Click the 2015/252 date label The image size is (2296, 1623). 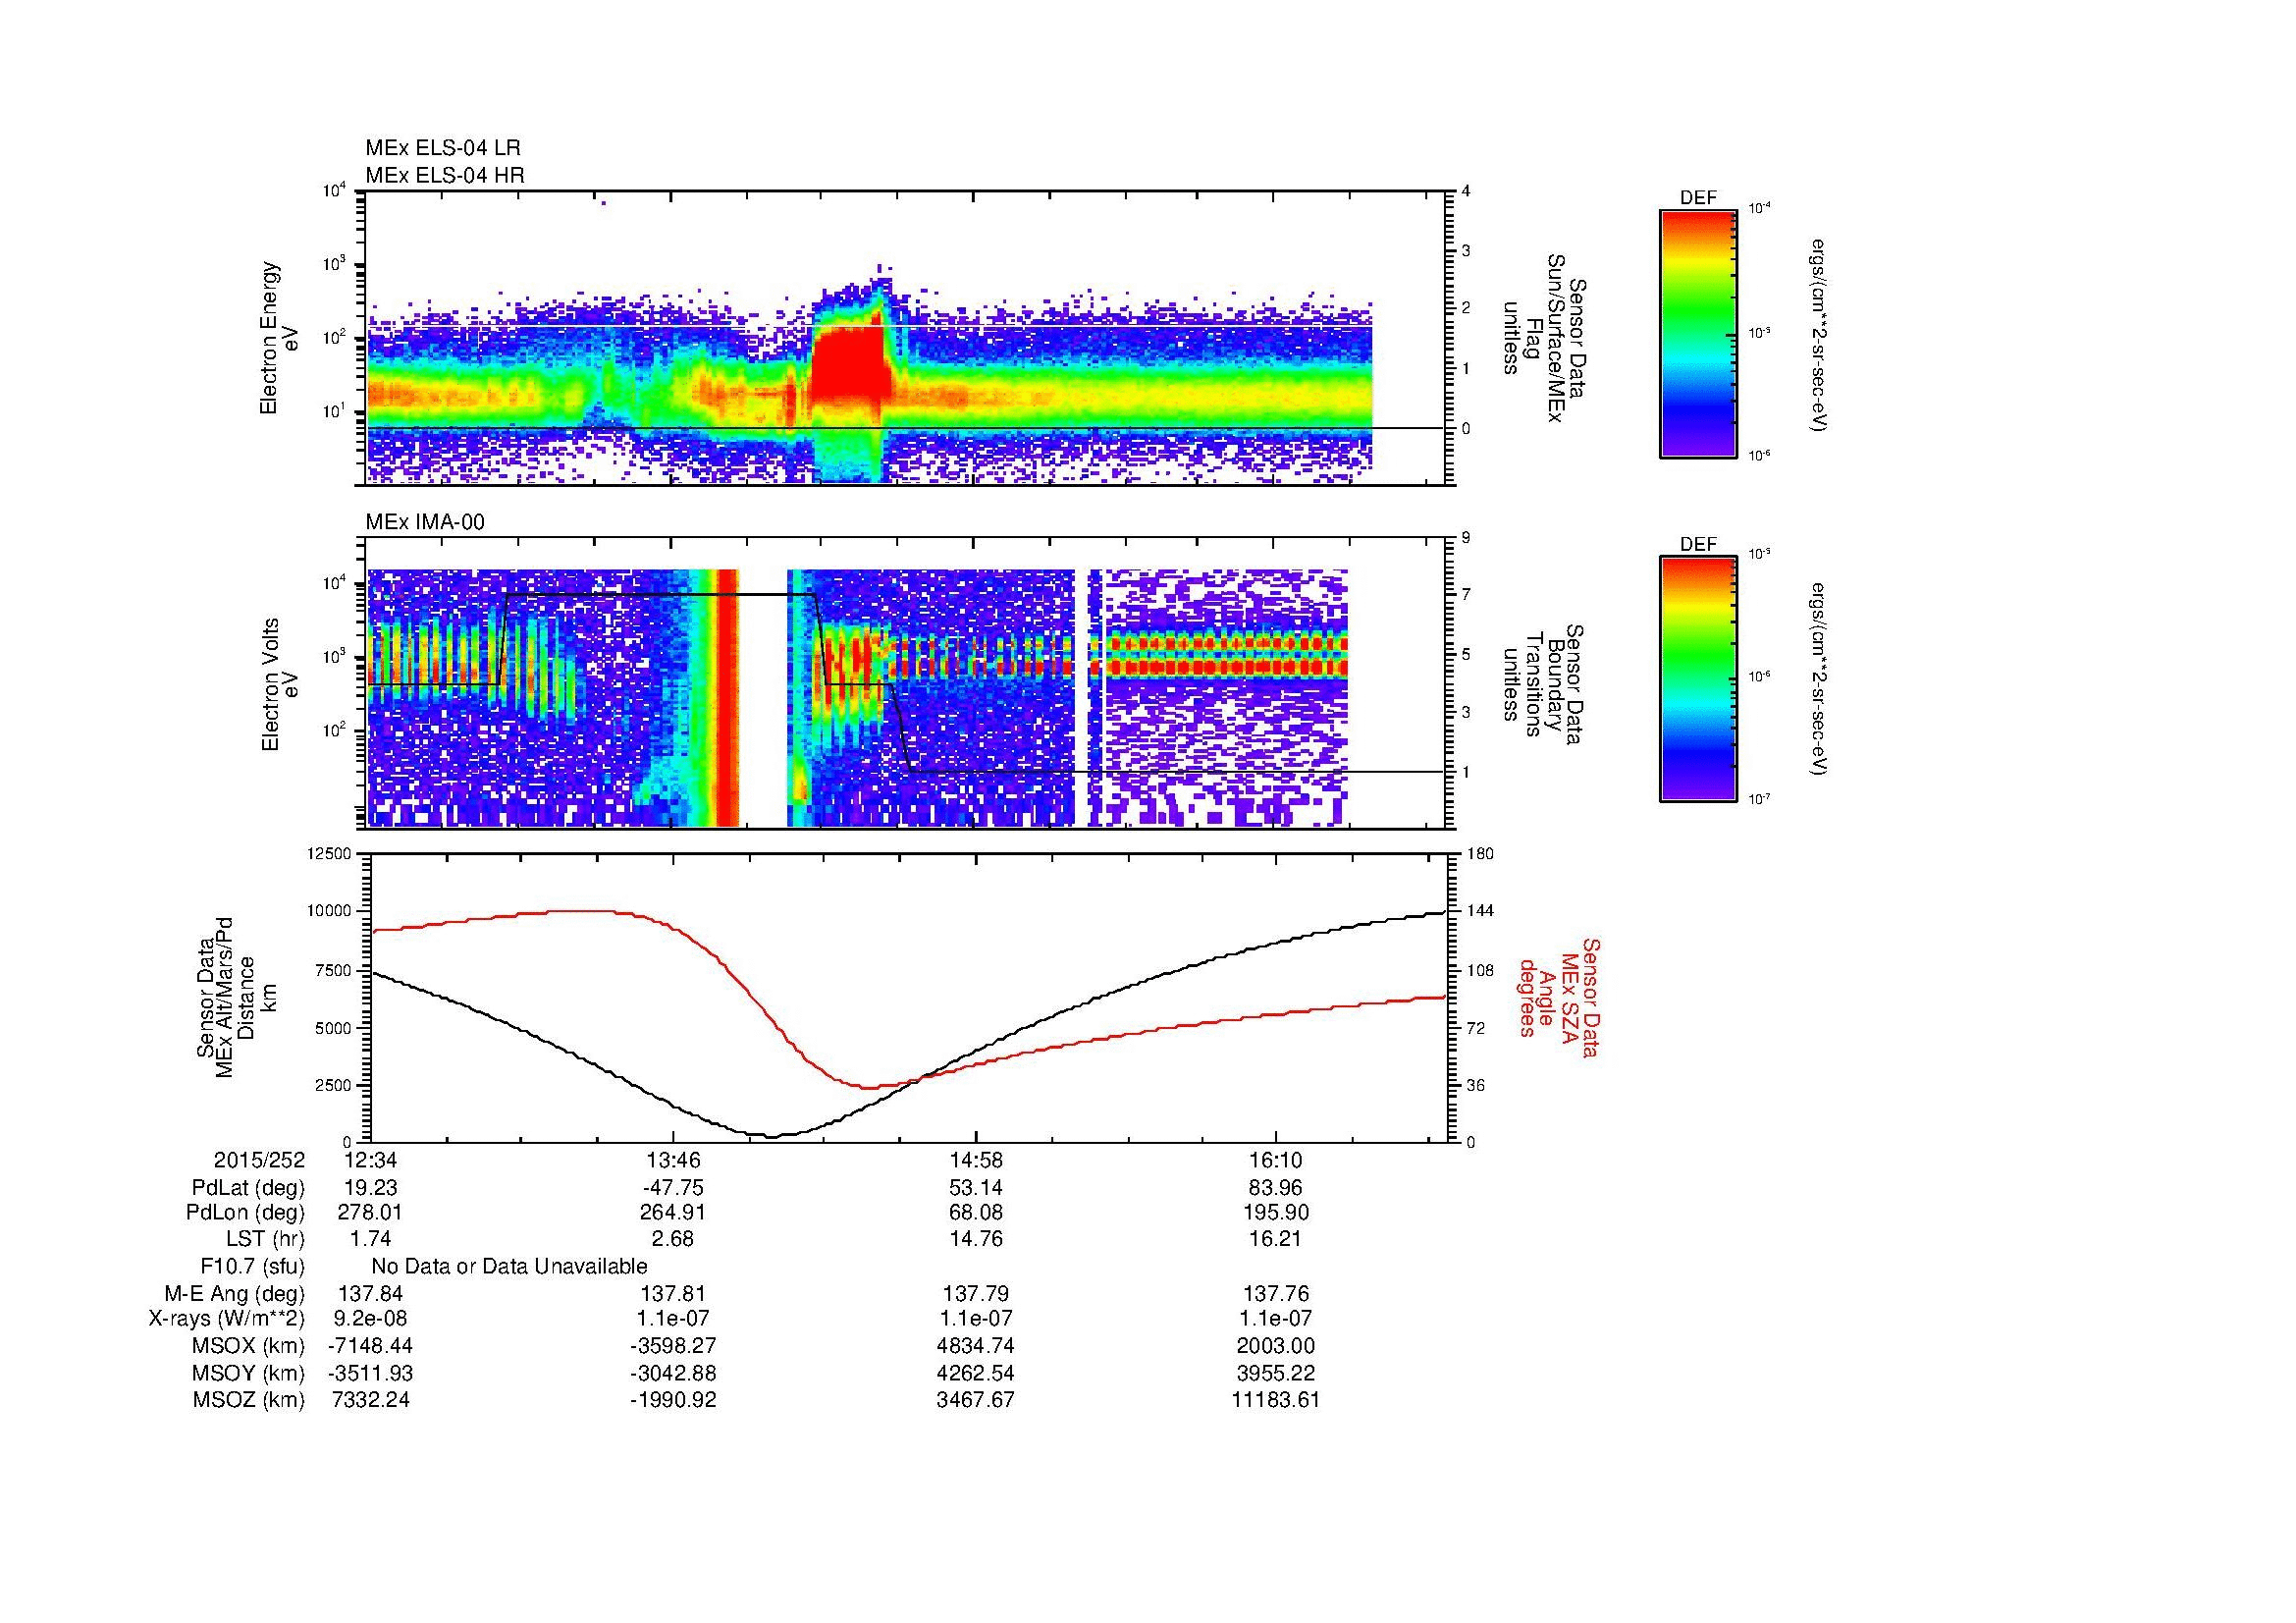[259, 1160]
